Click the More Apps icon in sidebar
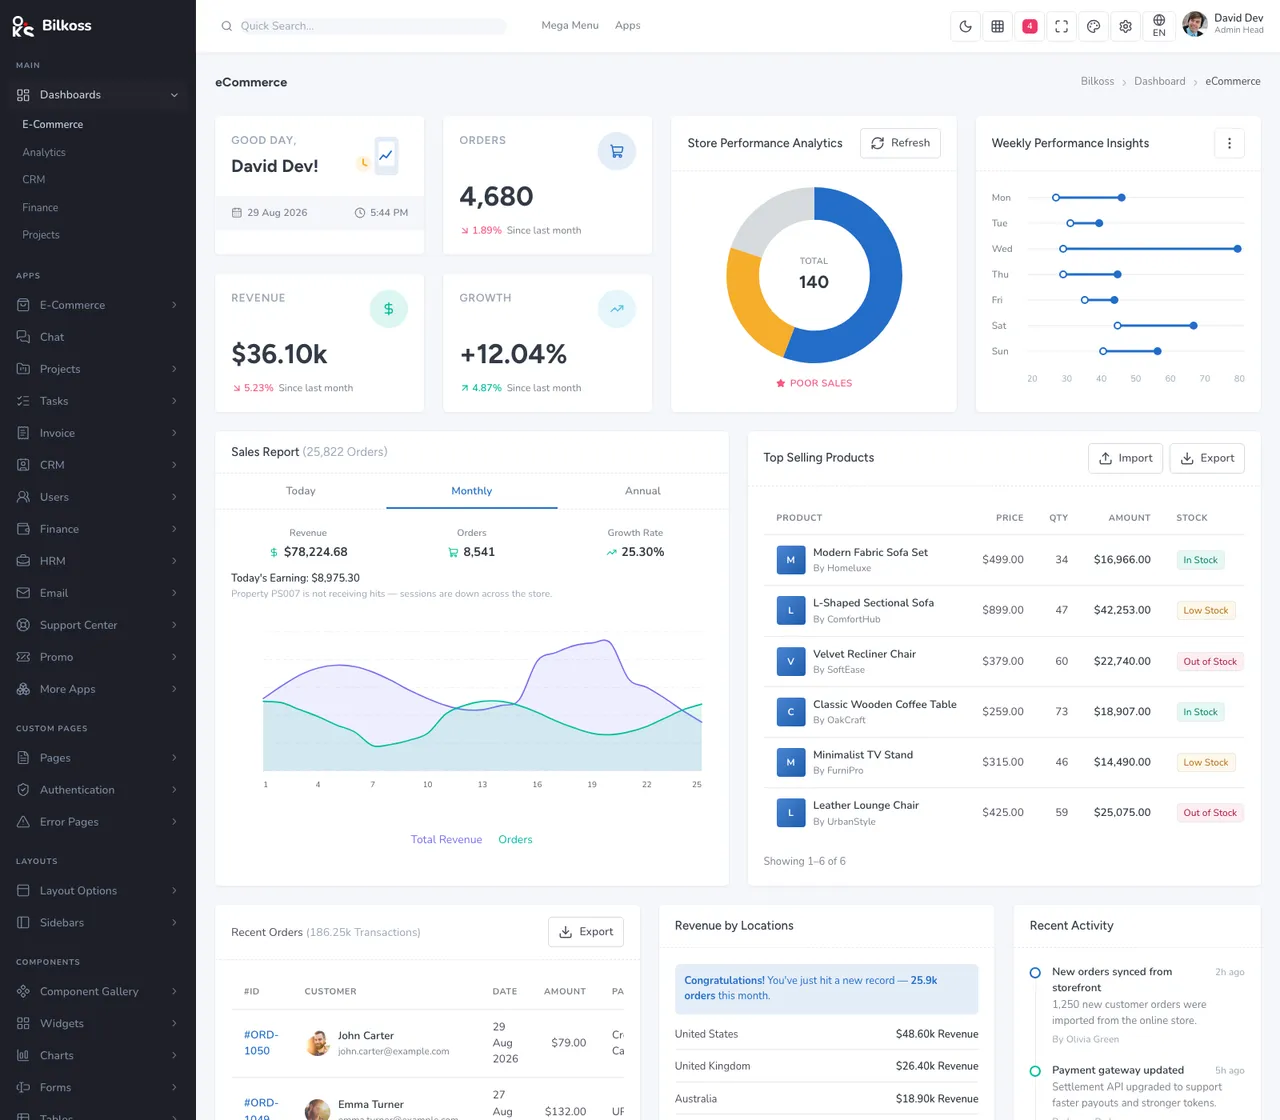The height and width of the screenshot is (1120, 1280). point(23,689)
